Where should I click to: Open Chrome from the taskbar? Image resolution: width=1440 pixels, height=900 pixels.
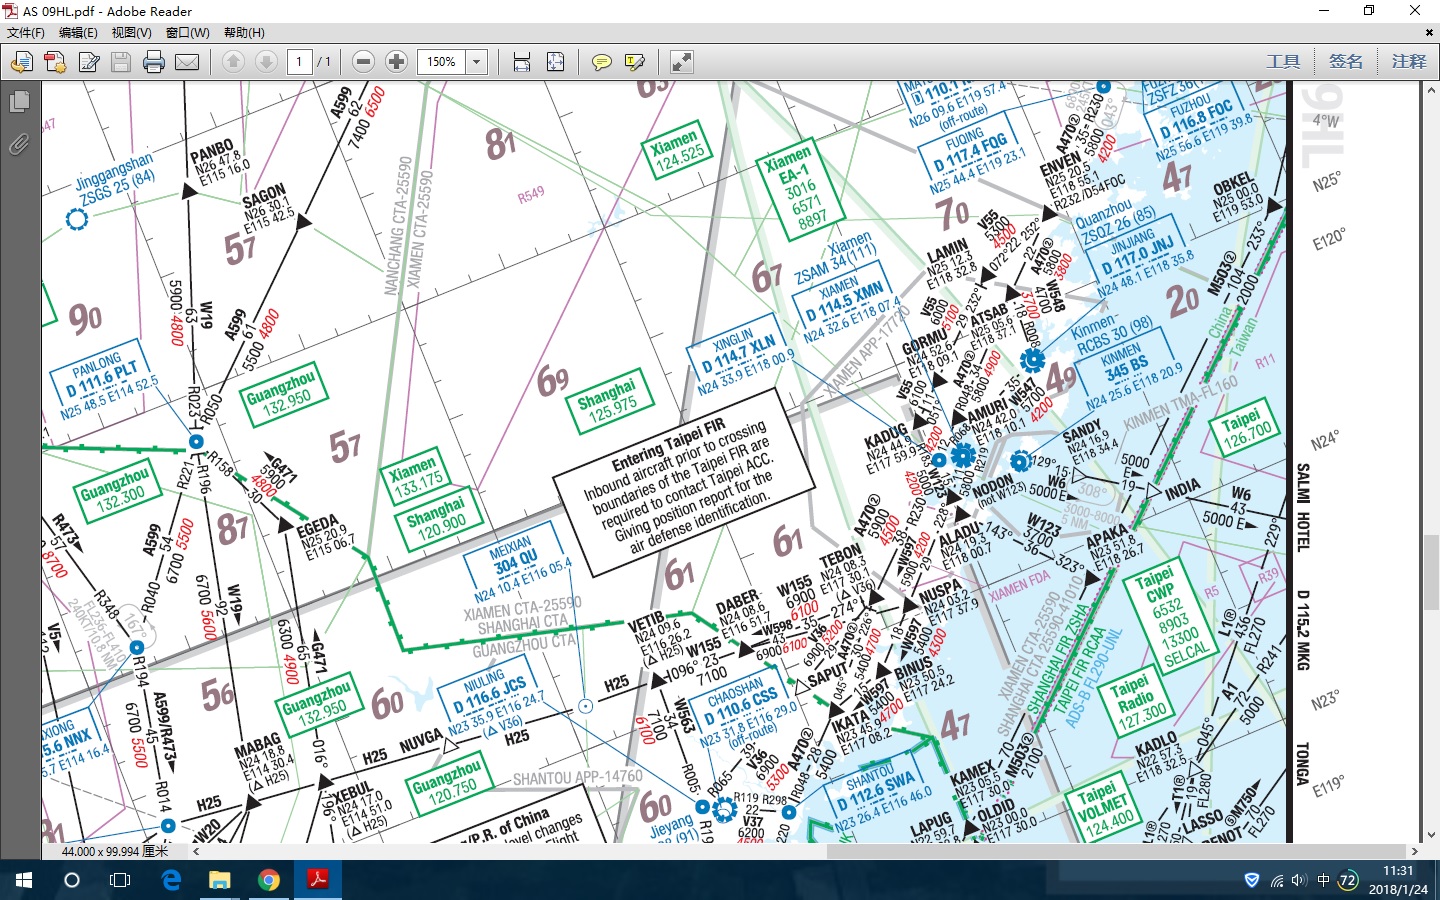(x=268, y=880)
